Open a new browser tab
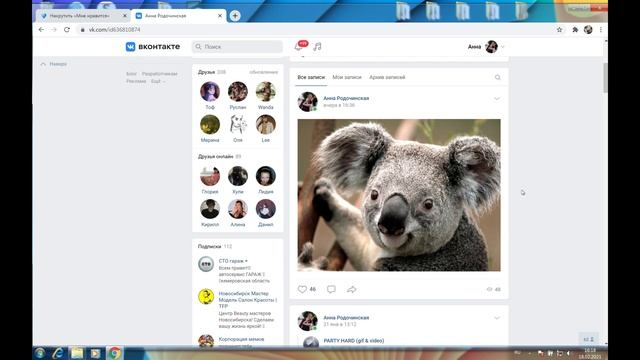The width and height of the screenshot is (640, 360). [235, 16]
